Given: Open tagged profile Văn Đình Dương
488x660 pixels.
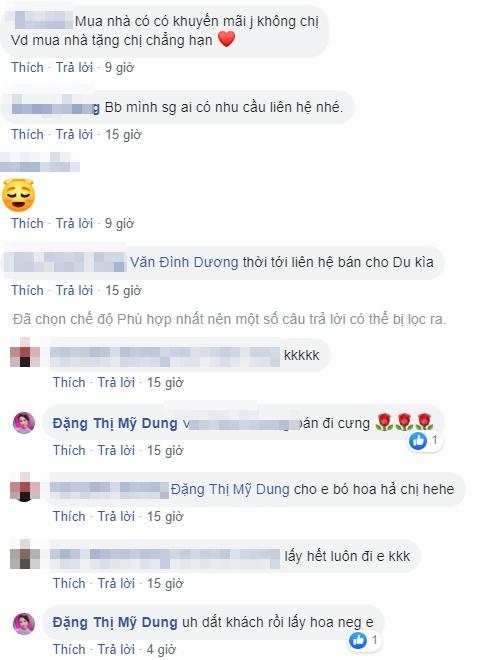Looking at the screenshot, I should click(x=184, y=262).
